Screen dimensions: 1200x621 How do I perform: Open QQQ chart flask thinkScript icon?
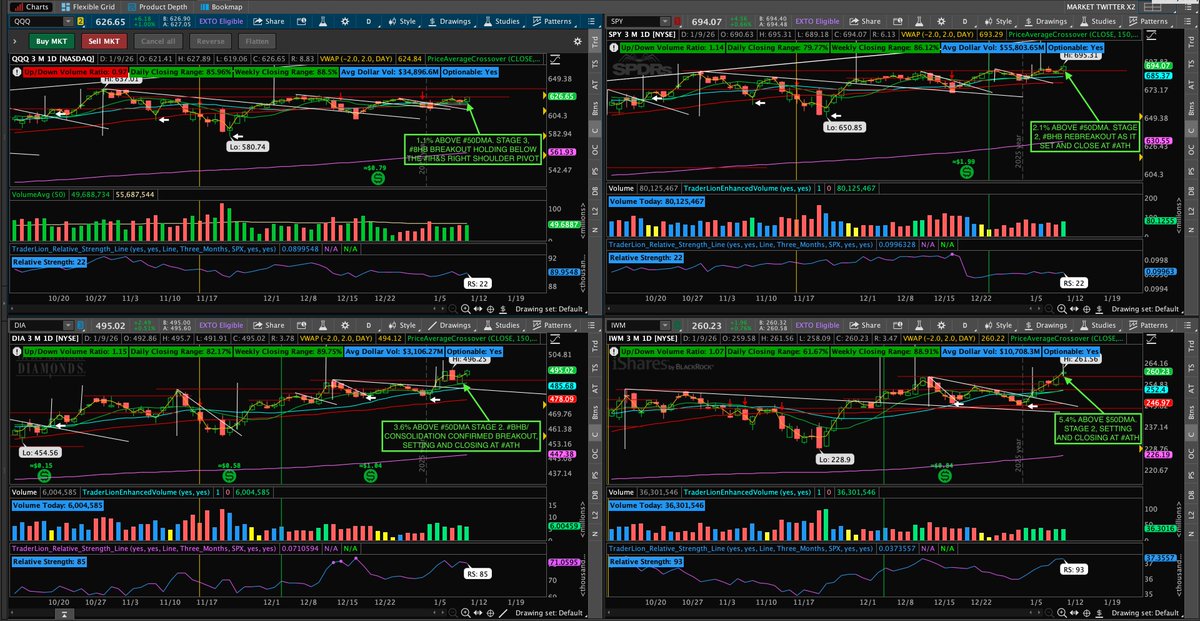coord(323,22)
